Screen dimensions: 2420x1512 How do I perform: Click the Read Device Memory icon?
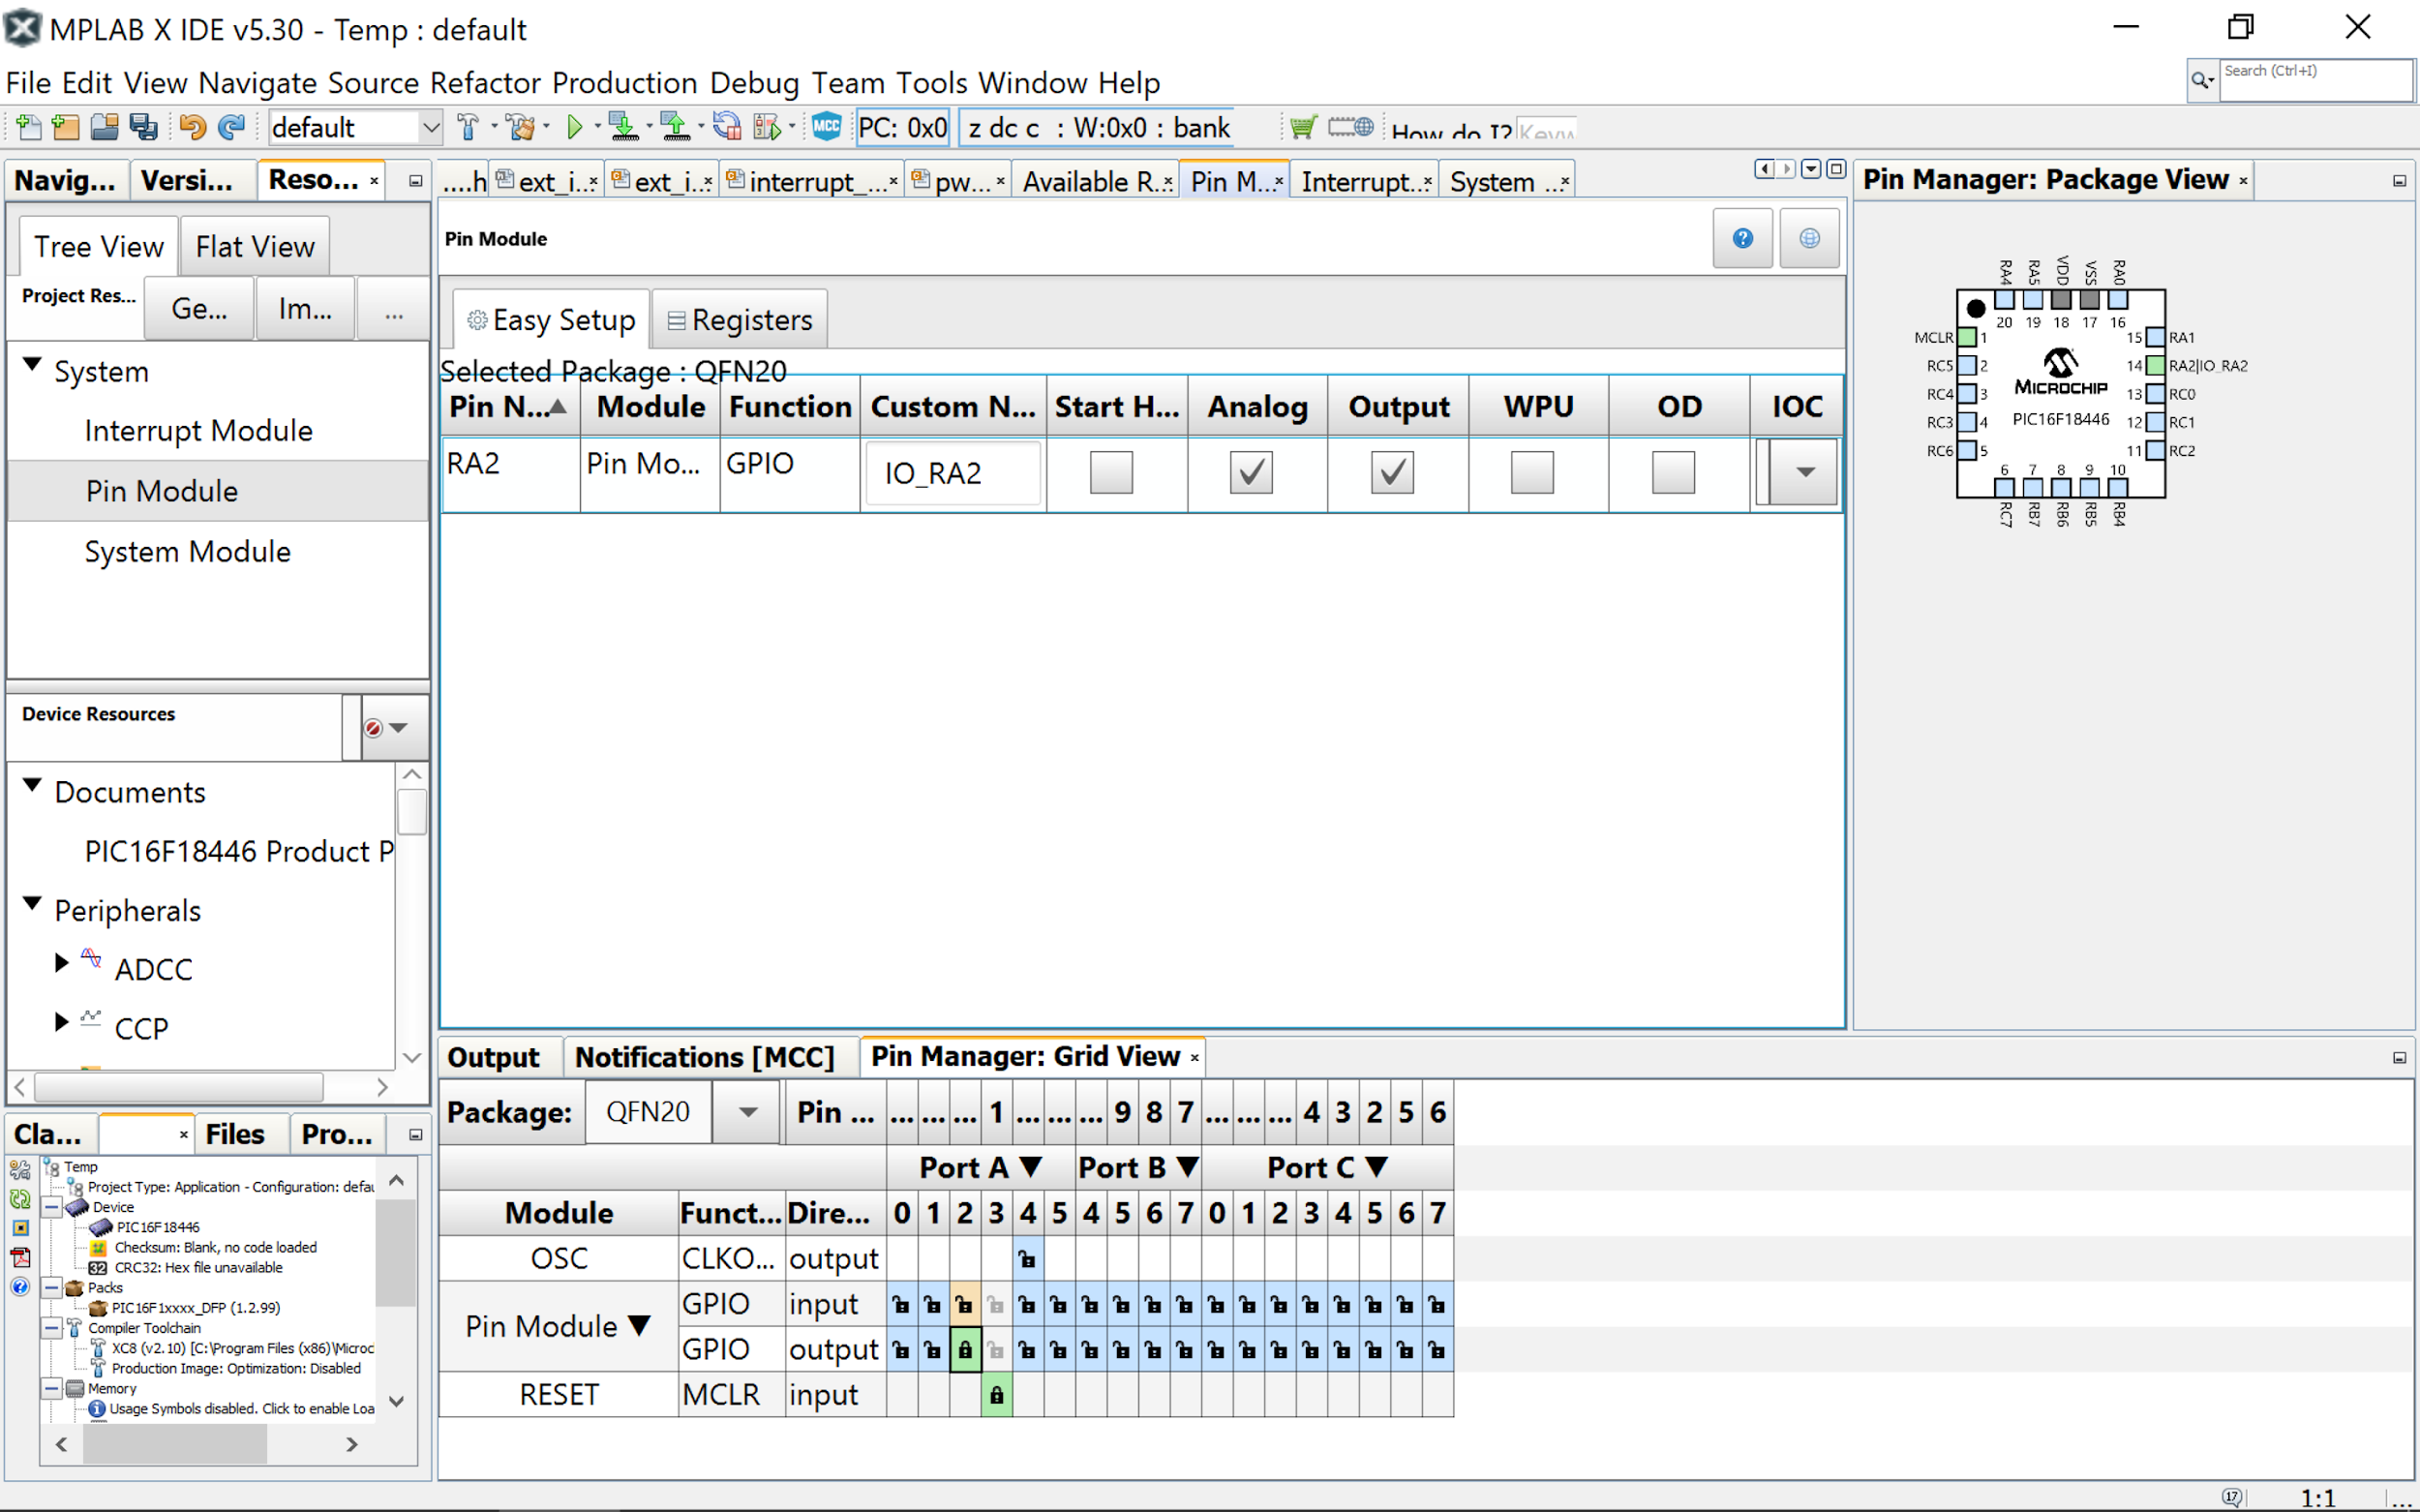coord(675,127)
